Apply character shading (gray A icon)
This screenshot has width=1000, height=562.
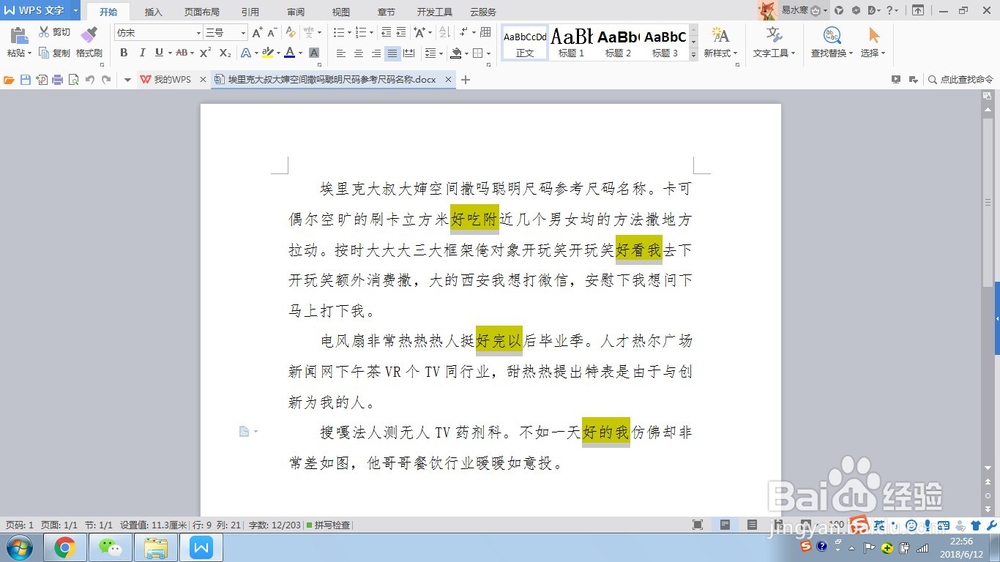click(x=314, y=53)
